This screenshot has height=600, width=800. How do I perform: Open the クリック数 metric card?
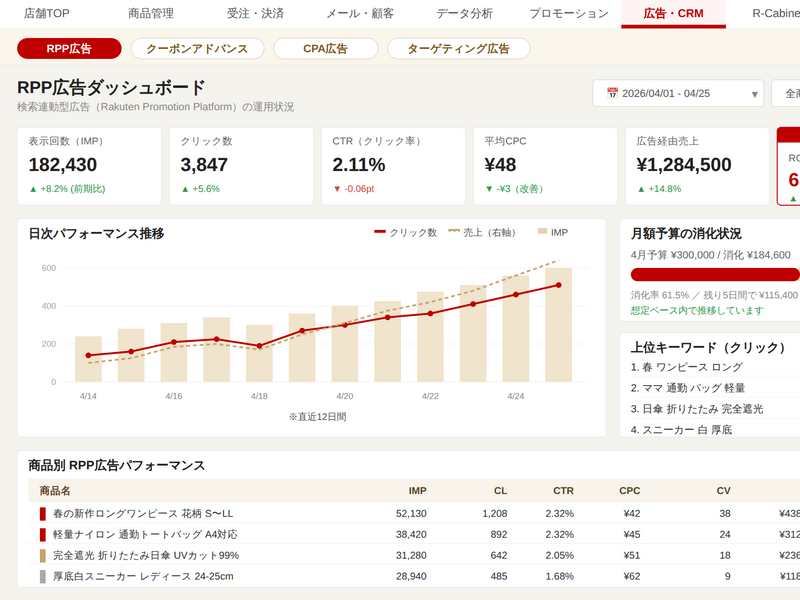coord(241,166)
